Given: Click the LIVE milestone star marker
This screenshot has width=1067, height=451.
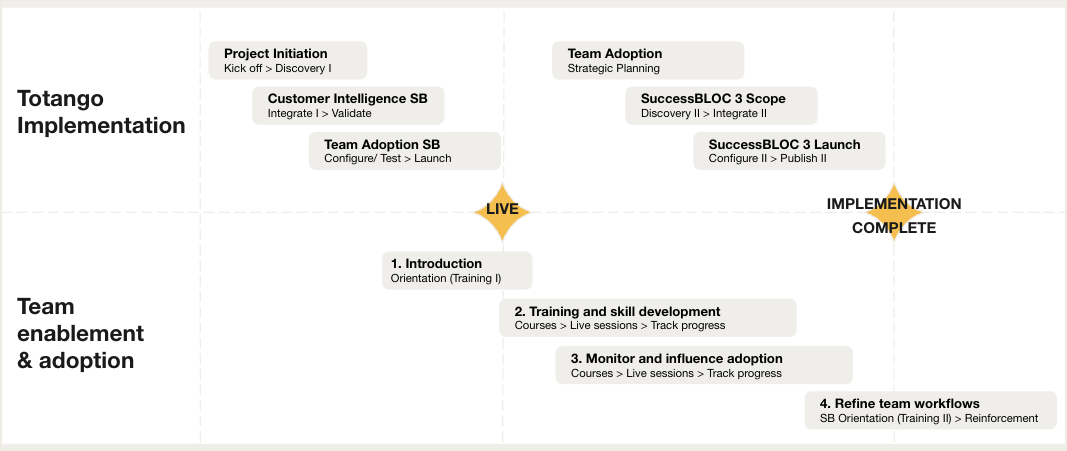Looking at the screenshot, I should [x=502, y=212].
